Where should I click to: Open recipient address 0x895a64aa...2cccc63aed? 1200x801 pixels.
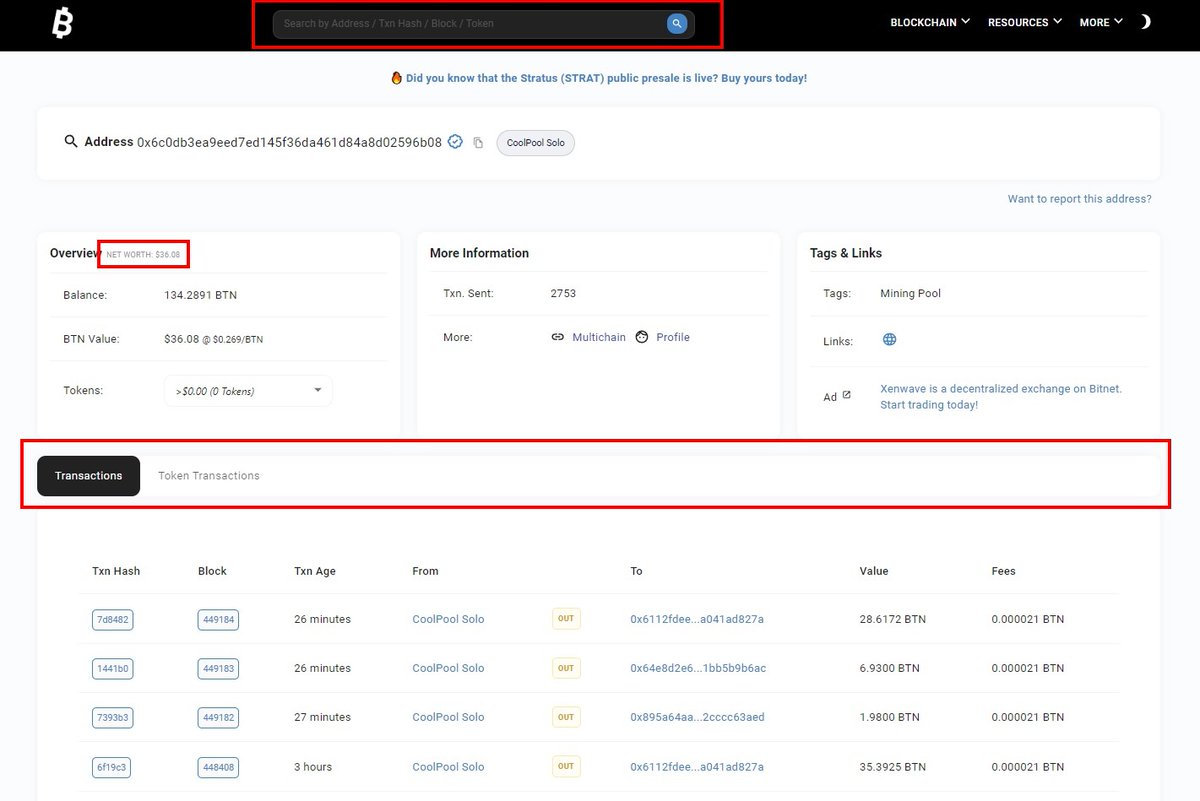(x=697, y=717)
